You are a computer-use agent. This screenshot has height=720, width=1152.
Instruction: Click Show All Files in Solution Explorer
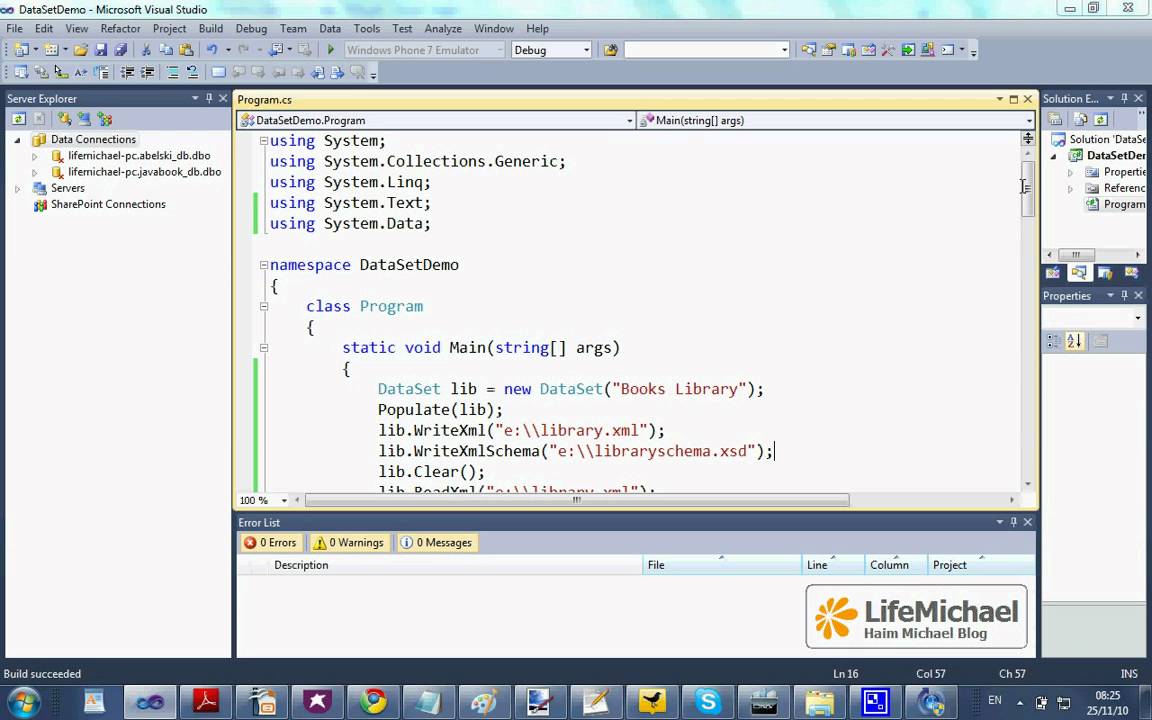tap(1080, 118)
